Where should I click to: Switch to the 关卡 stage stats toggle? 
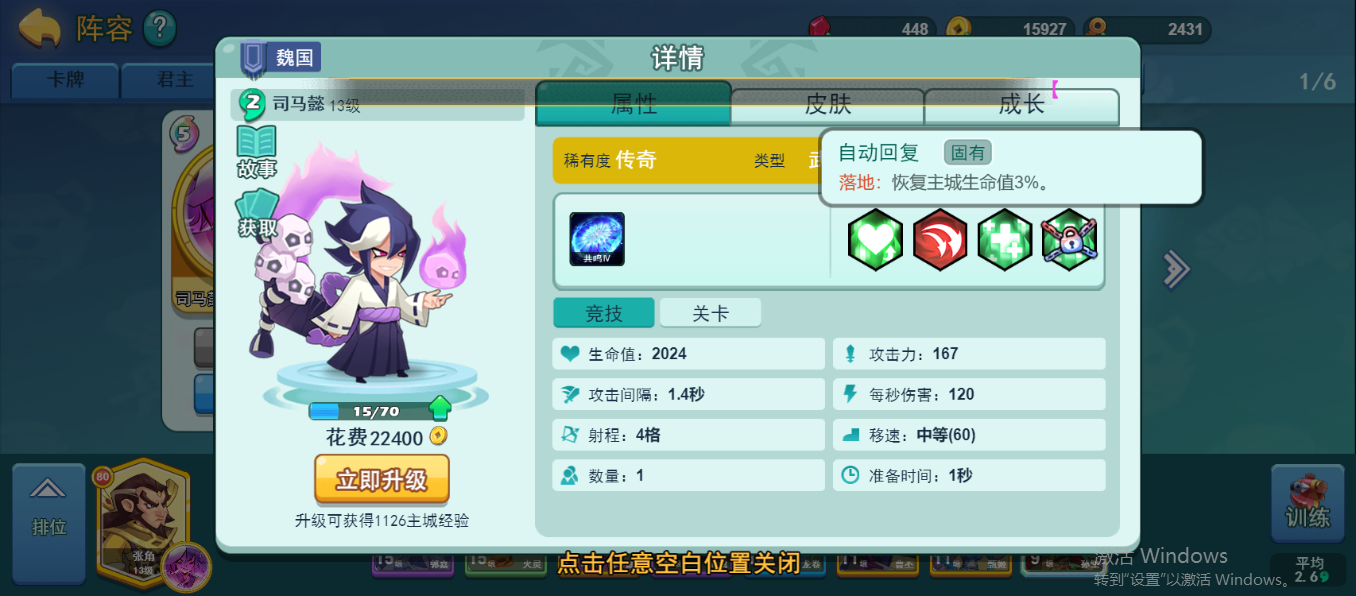point(710,313)
